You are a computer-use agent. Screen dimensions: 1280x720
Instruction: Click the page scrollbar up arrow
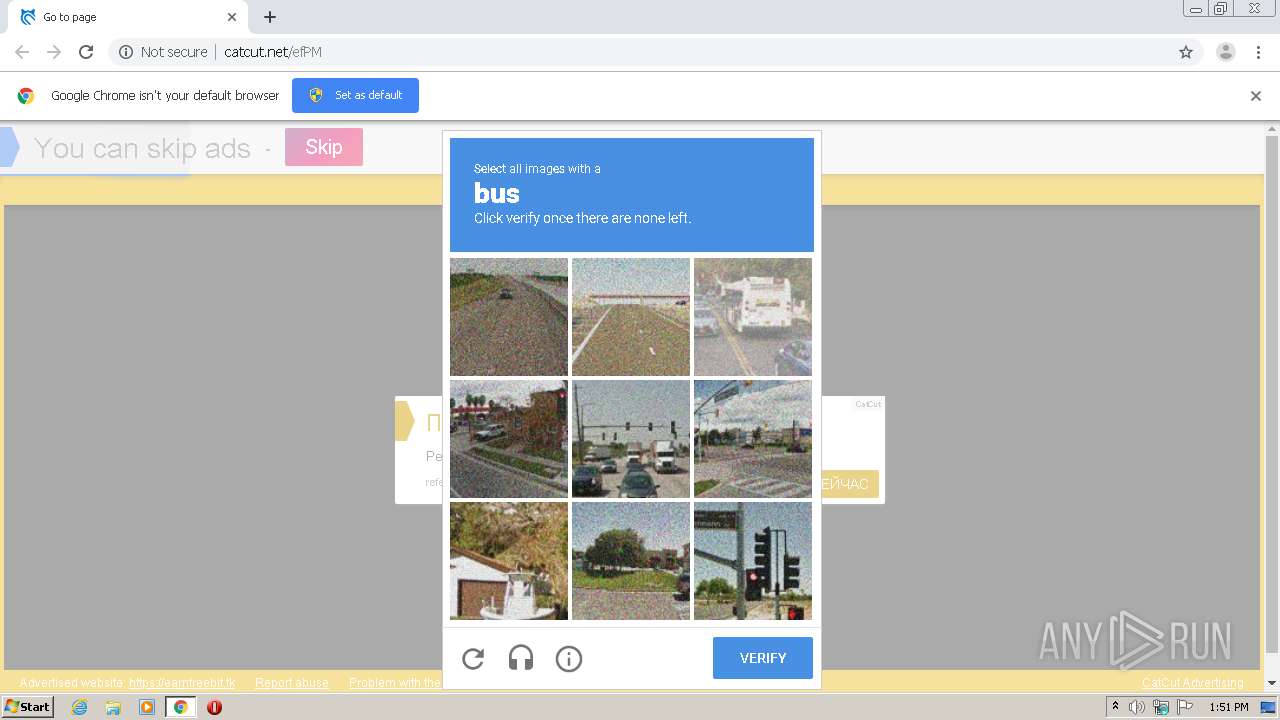click(x=1272, y=129)
